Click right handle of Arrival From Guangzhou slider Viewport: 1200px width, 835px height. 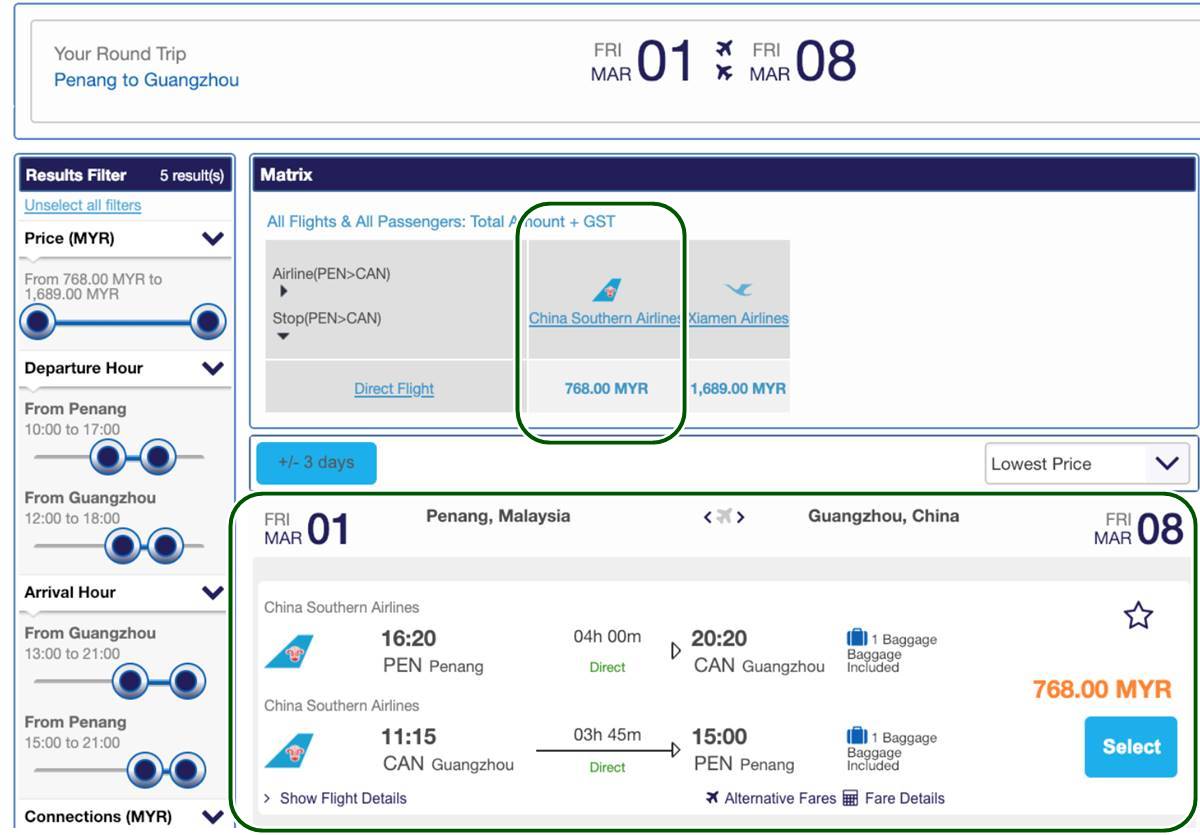point(187,682)
